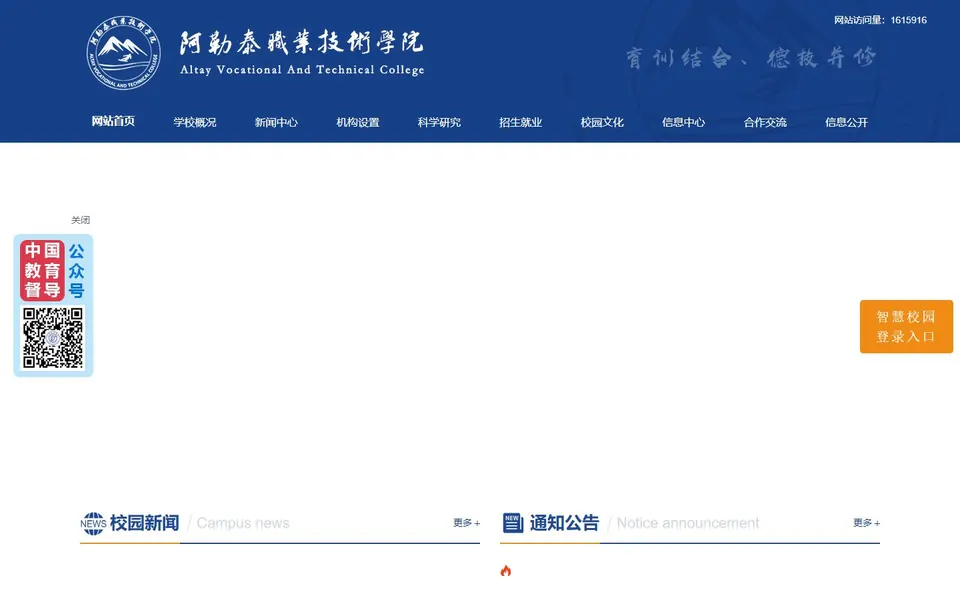Open the 通知公告 section heading
Viewport: 960px width, 600px height.
(564, 523)
